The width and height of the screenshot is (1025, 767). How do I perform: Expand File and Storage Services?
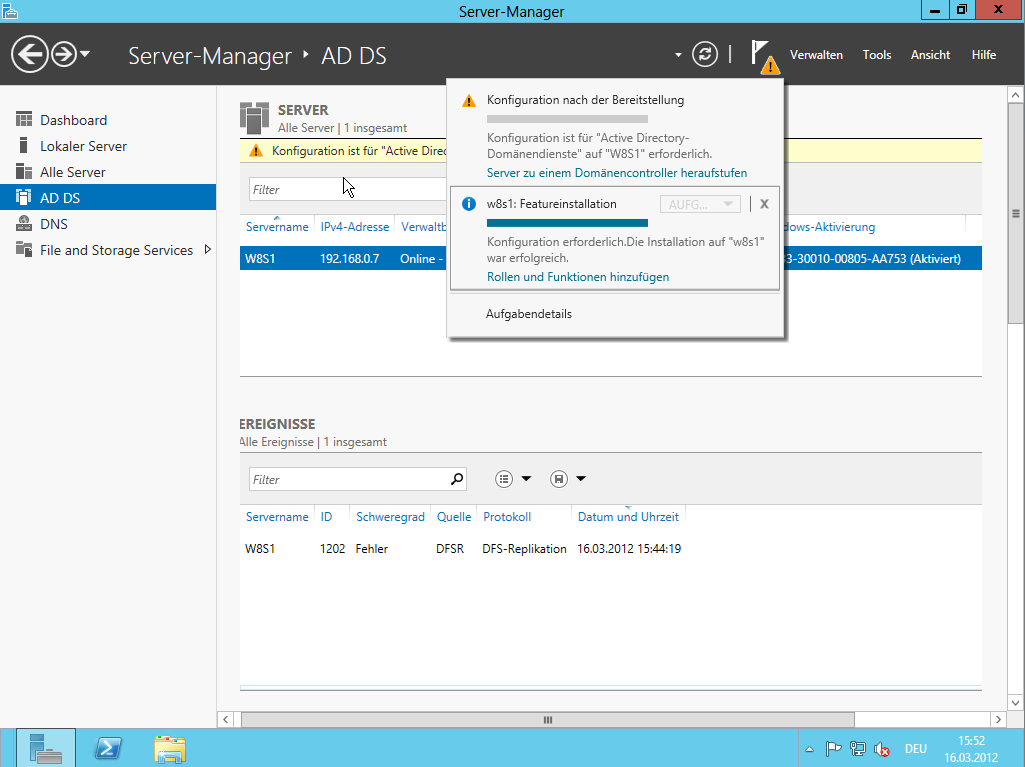click(x=208, y=249)
